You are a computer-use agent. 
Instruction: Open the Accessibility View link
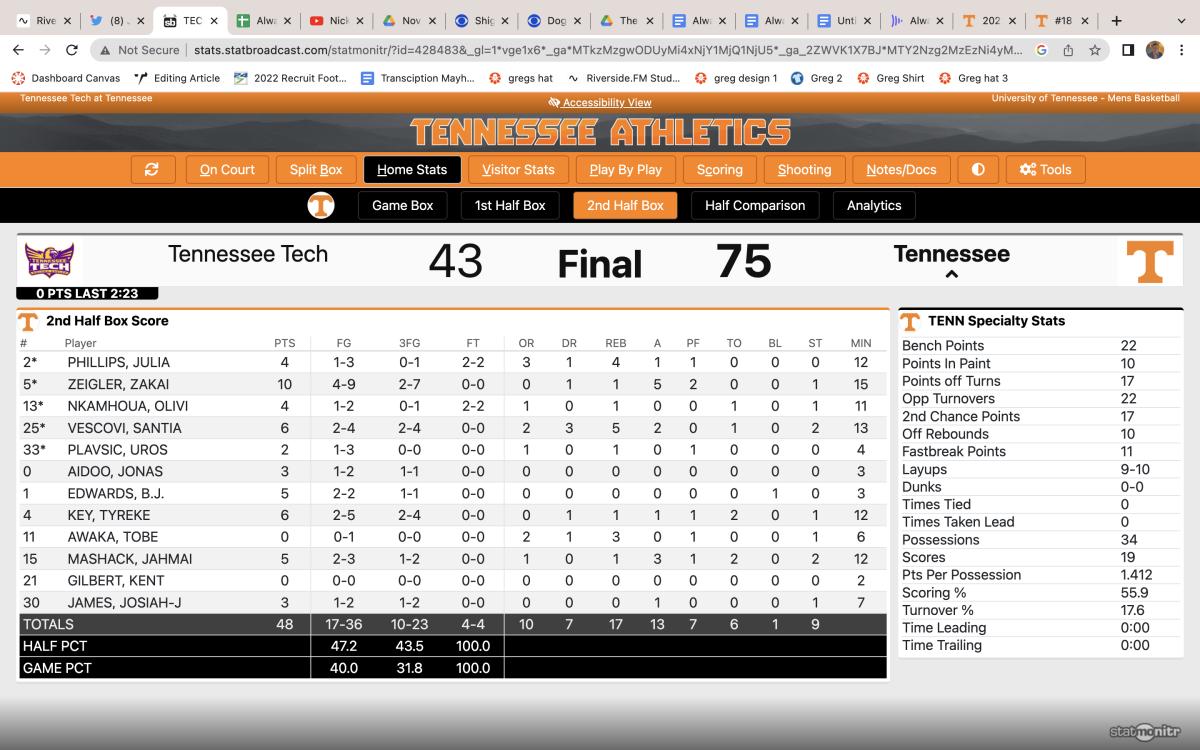pyautogui.click(x=600, y=102)
